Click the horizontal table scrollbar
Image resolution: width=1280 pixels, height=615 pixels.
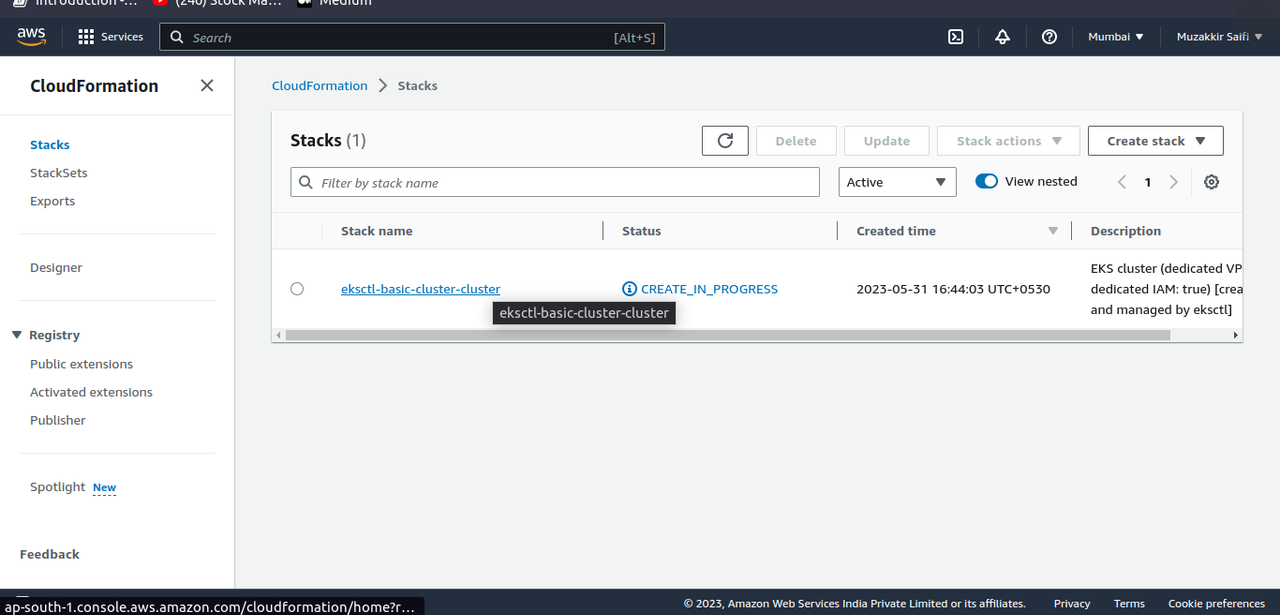tap(728, 335)
